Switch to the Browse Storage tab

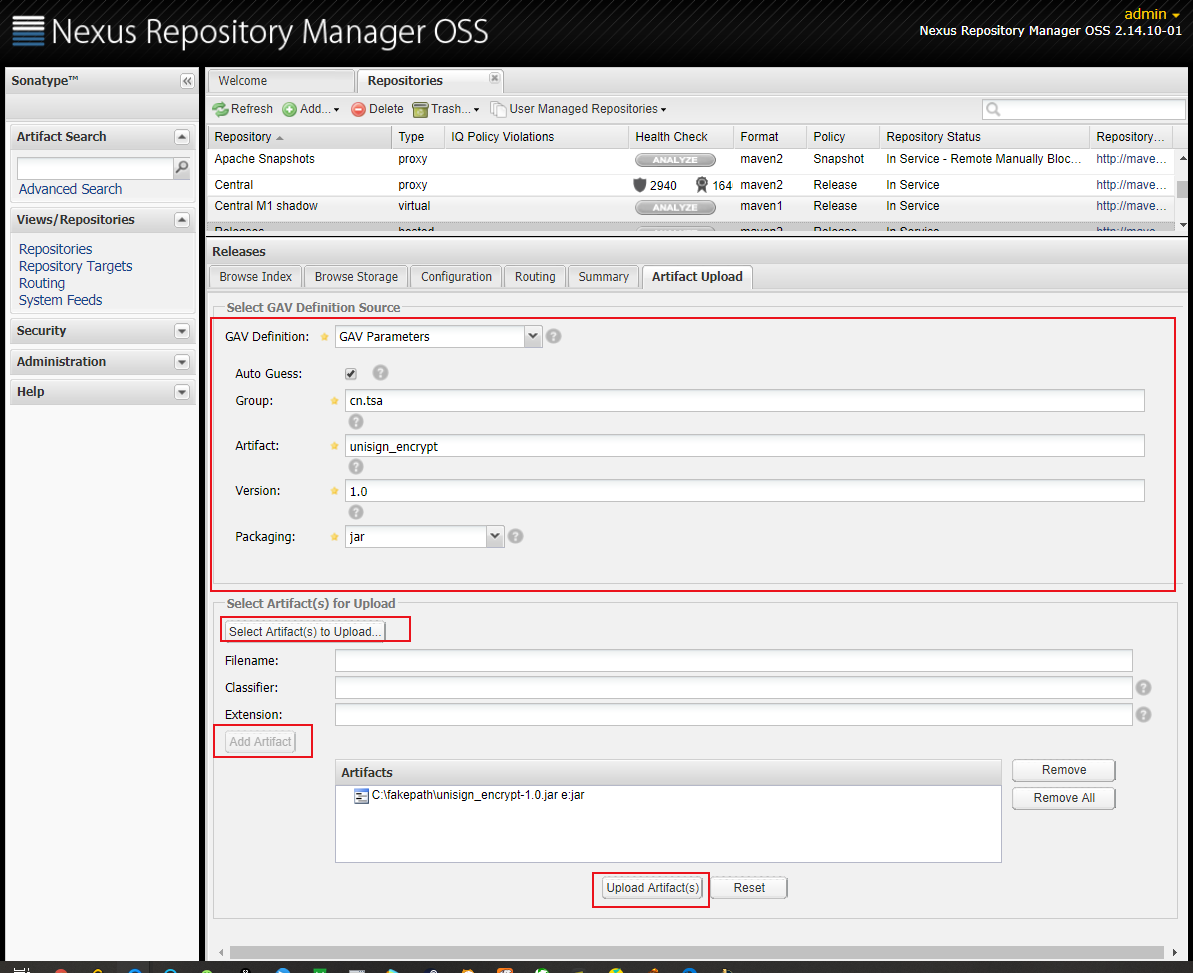(x=356, y=277)
